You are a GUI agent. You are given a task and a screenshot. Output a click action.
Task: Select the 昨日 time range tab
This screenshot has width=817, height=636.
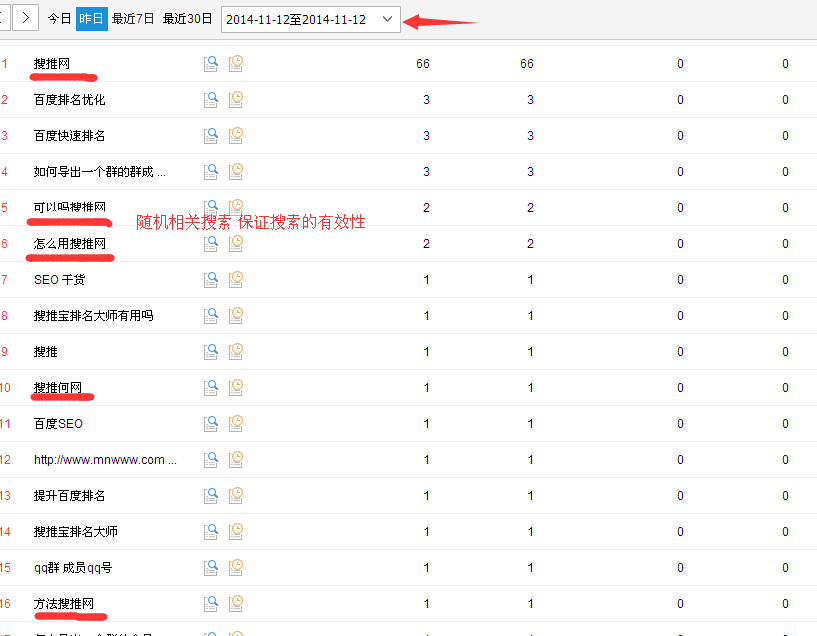point(91,19)
